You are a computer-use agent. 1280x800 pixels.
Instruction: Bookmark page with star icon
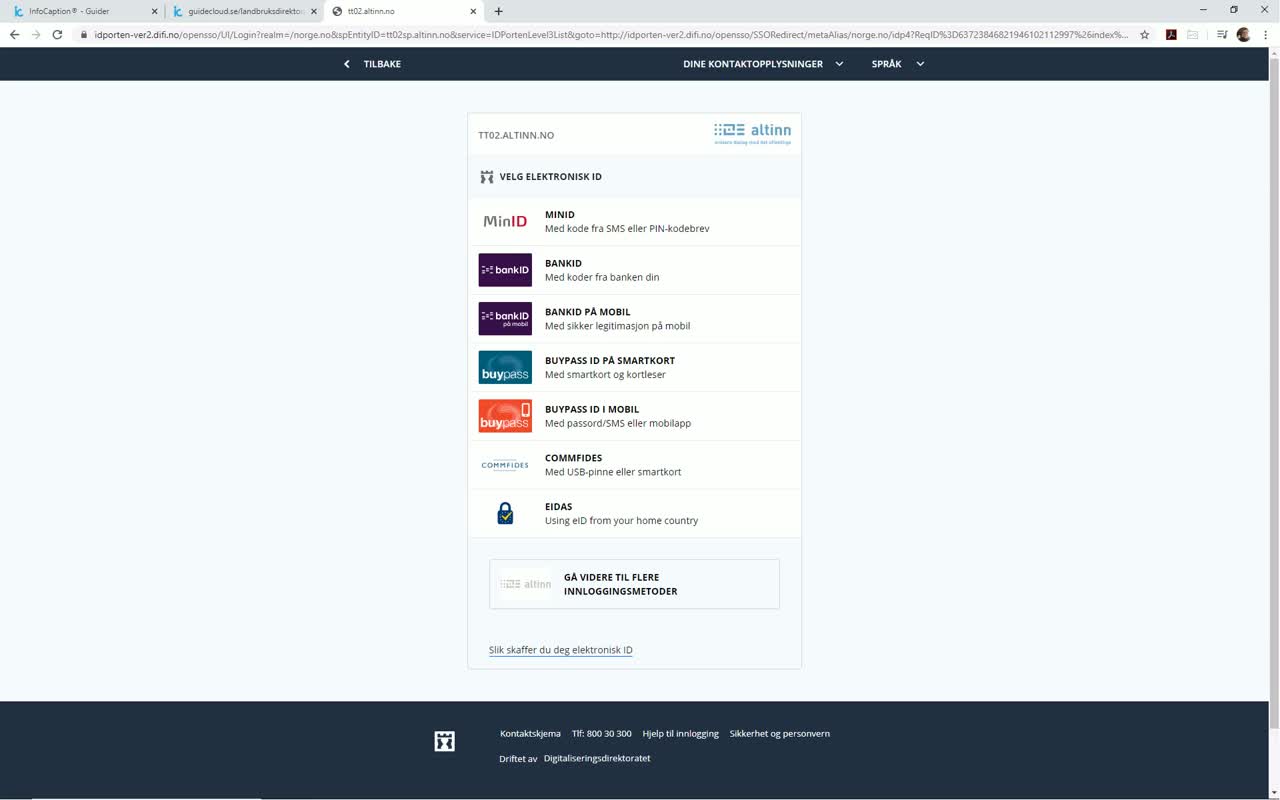click(x=1144, y=34)
